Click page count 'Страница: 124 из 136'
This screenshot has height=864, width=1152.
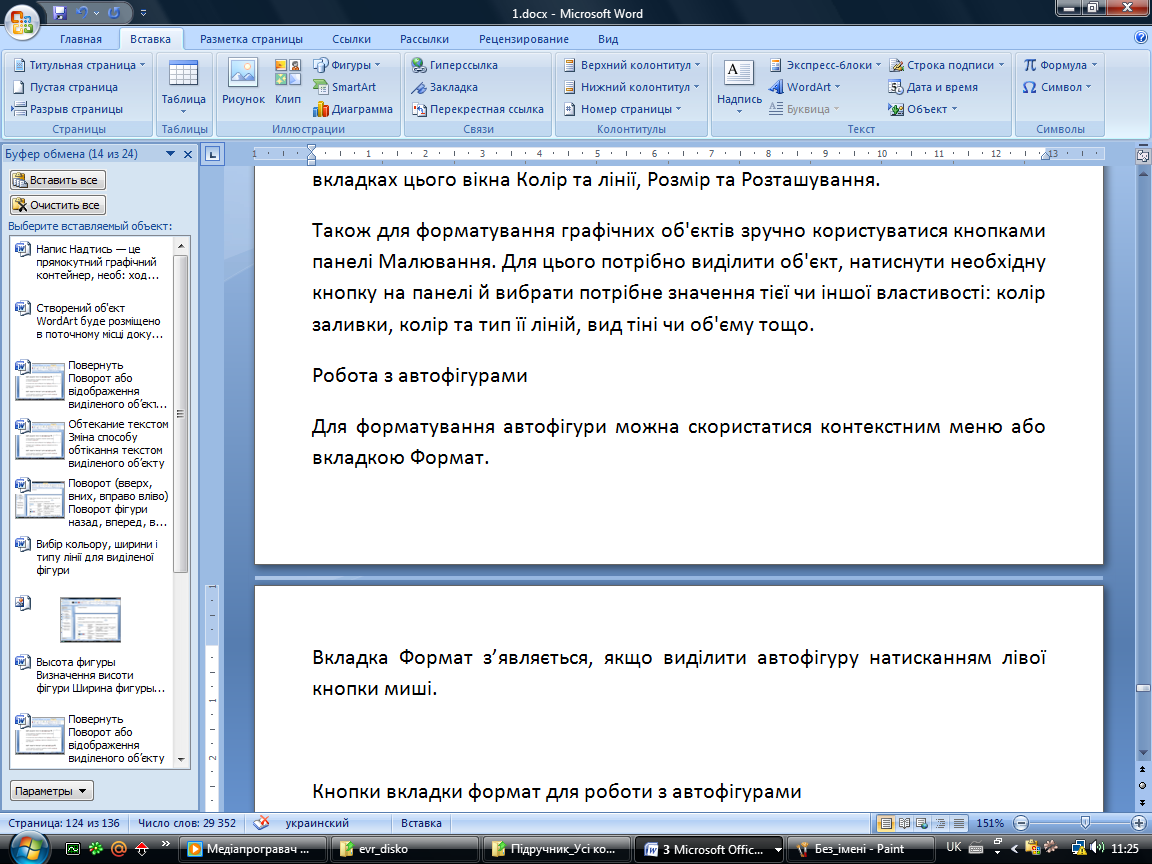pyautogui.click(x=64, y=823)
